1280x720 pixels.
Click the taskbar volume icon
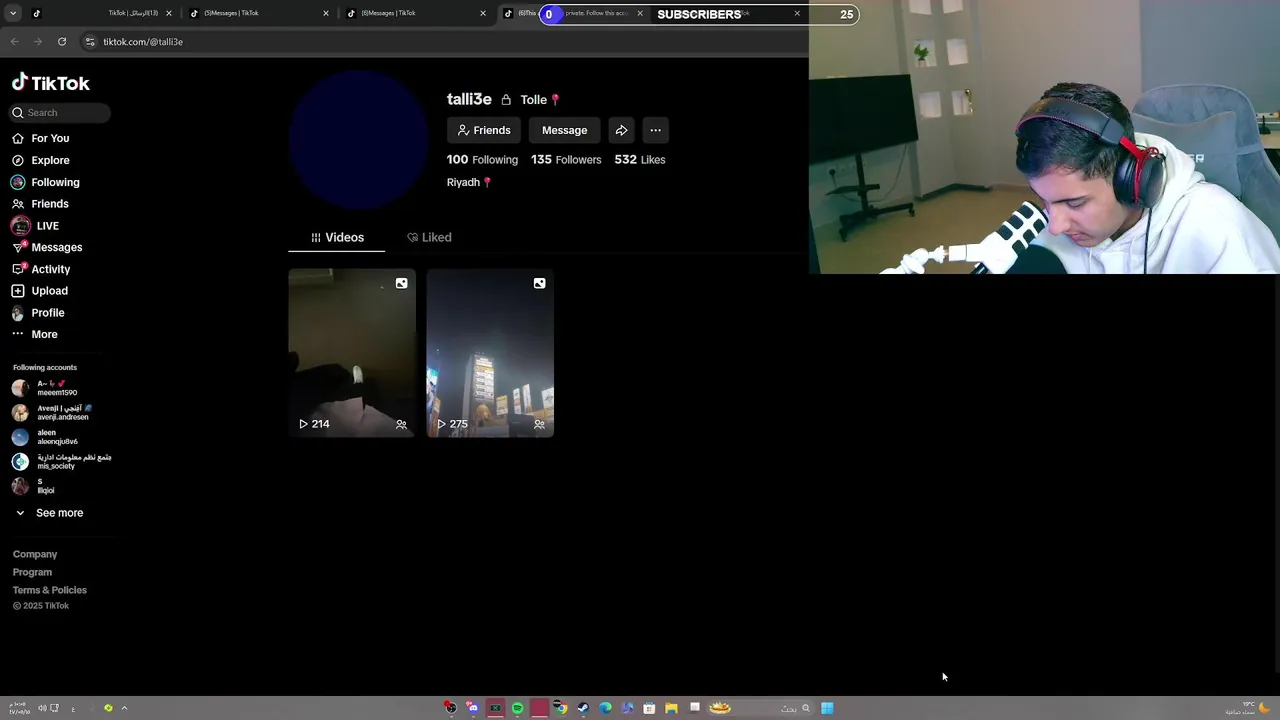(x=42, y=708)
